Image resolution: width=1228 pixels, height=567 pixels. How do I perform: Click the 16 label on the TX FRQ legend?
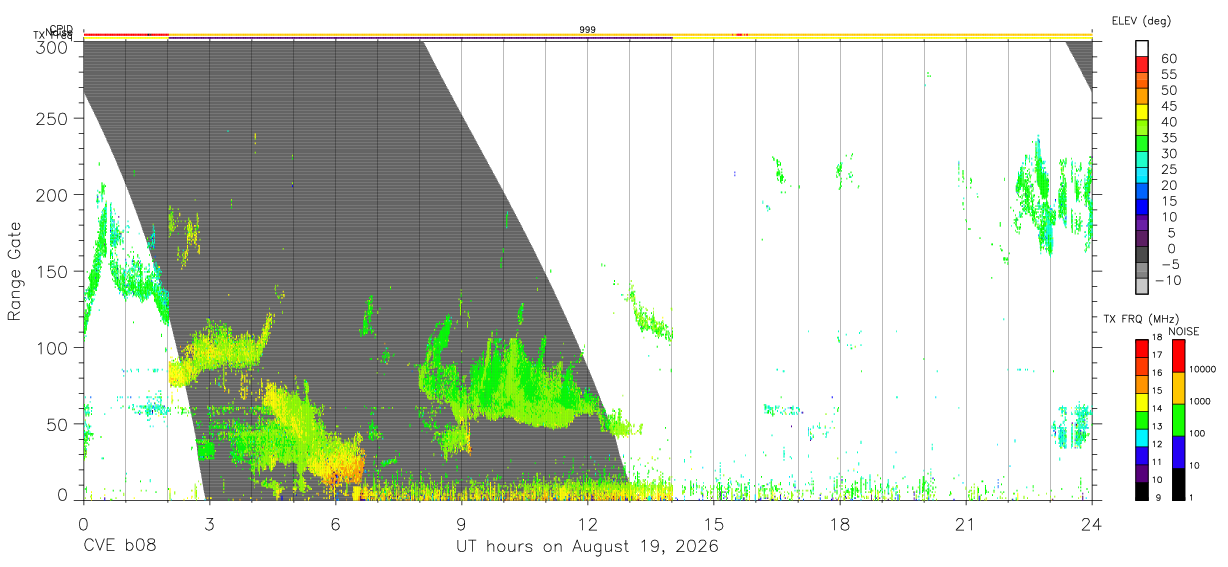pos(1157,372)
